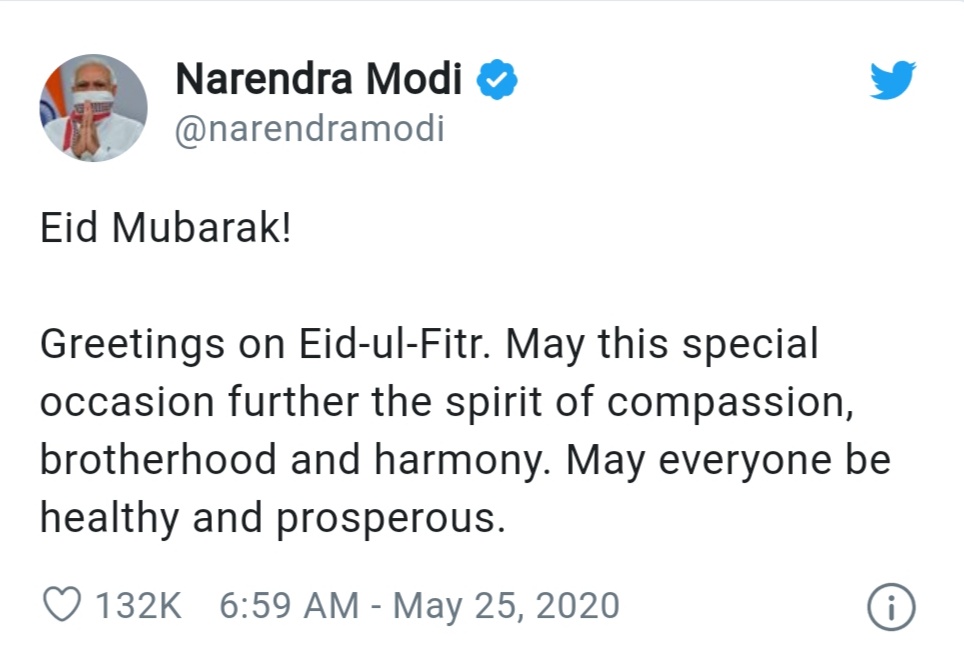964x664 pixels.
Task: Open Narendra Modi's profile picture
Action: [x=93, y=108]
